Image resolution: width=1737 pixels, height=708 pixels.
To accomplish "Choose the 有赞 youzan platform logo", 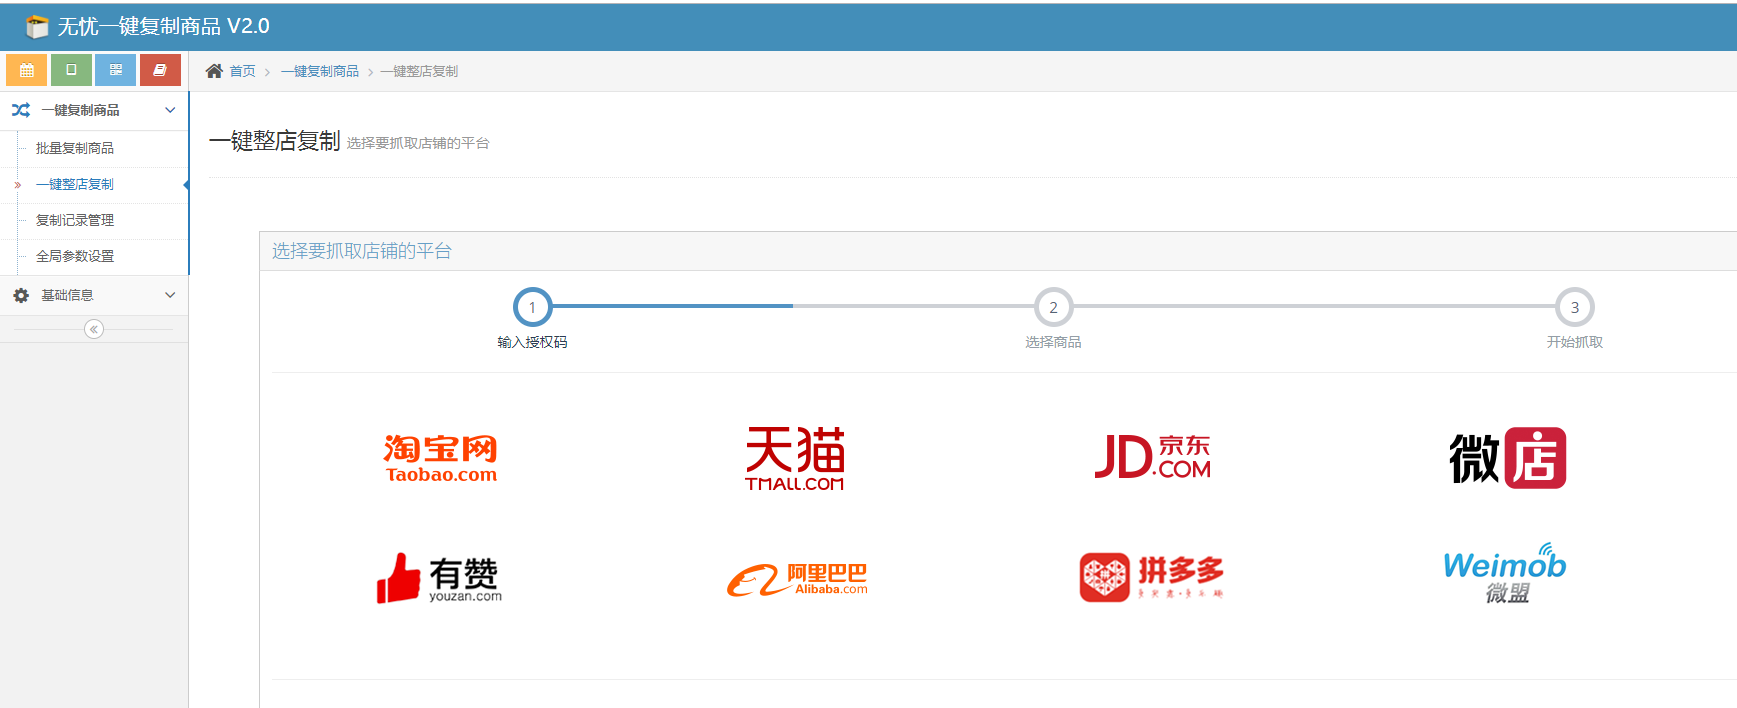I will coord(439,578).
